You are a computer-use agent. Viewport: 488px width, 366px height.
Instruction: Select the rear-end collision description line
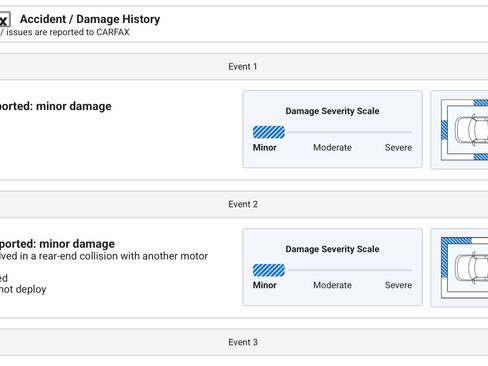[x=104, y=256]
